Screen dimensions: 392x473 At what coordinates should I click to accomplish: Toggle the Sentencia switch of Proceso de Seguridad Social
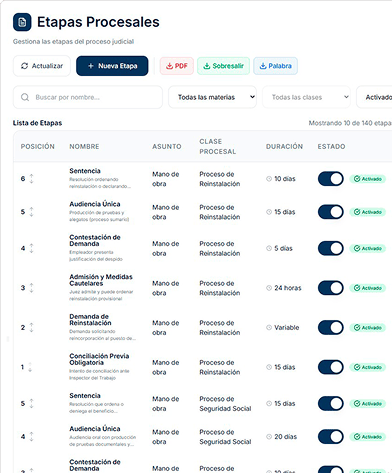(x=331, y=403)
